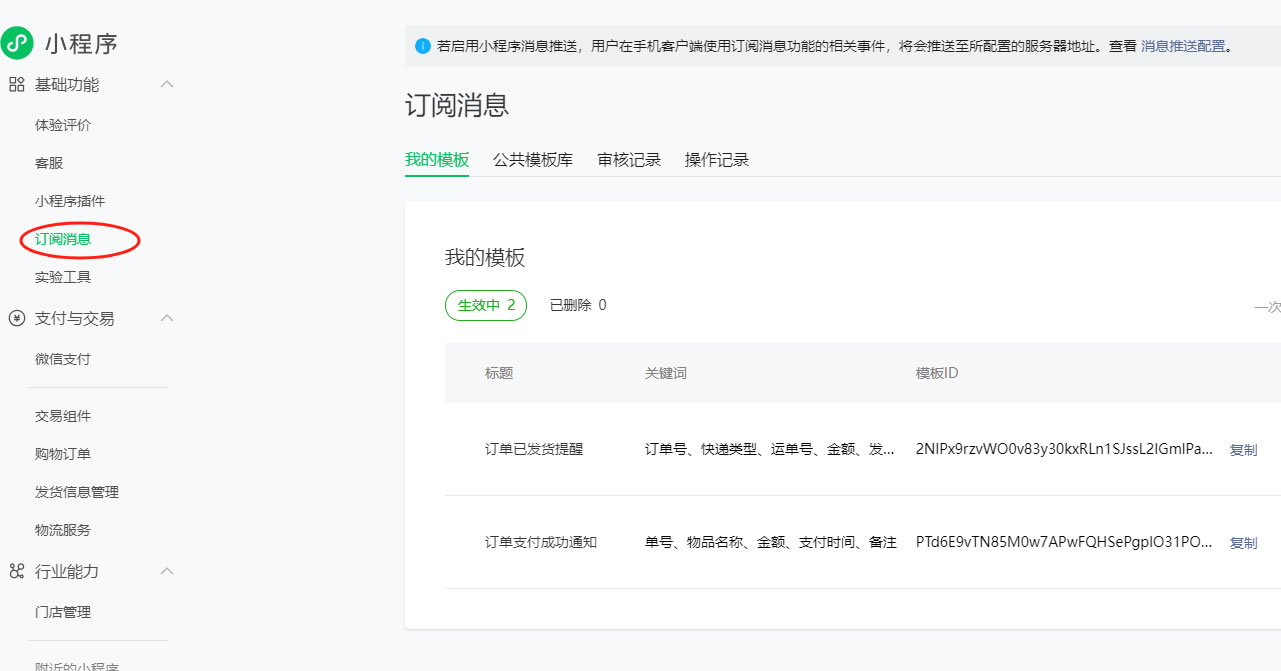
Task: Select the 已删除 0 filter
Action: (578, 305)
